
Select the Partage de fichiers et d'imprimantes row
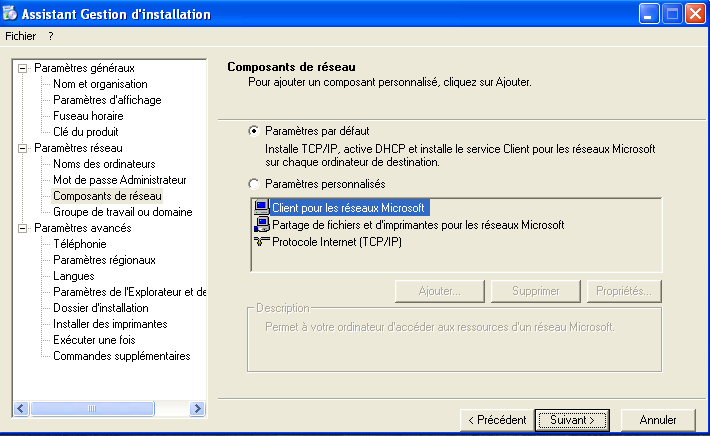pyautogui.click(x=418, y=225)
